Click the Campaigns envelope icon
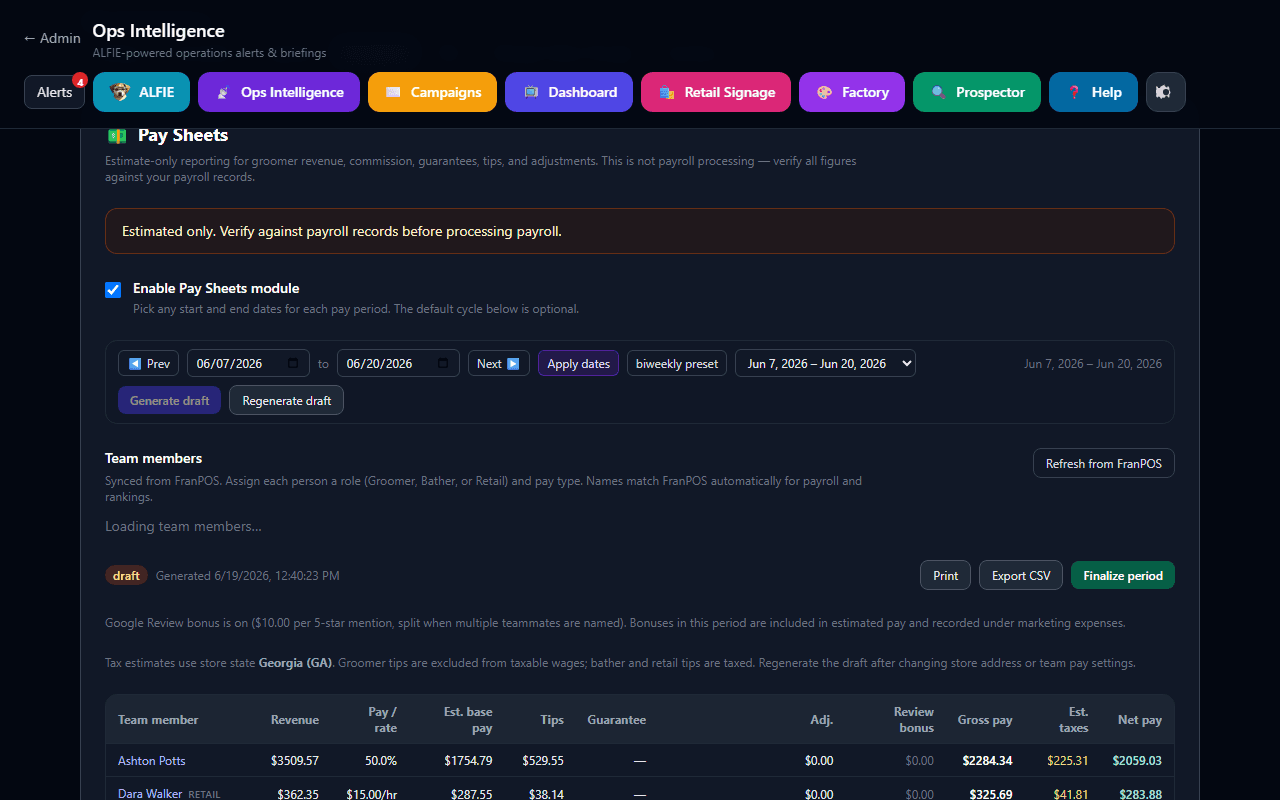 (x=393, y=92)
